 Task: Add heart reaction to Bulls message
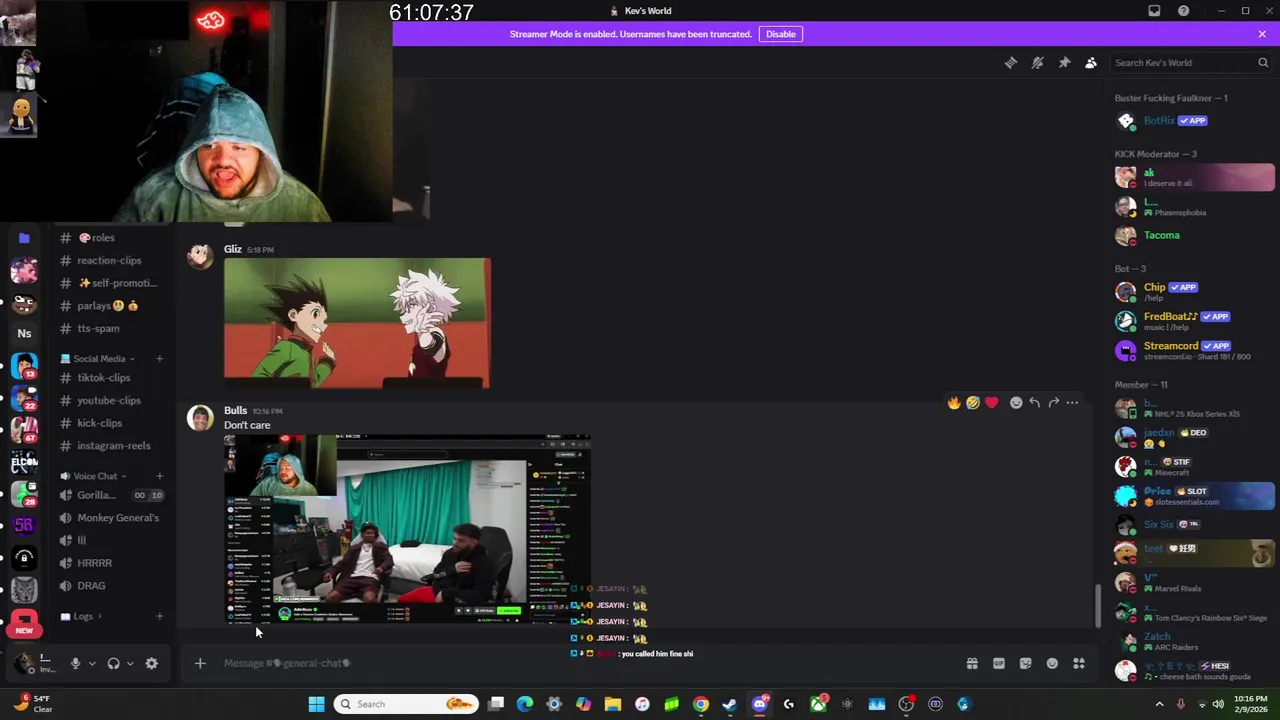[x=991, y=402]
